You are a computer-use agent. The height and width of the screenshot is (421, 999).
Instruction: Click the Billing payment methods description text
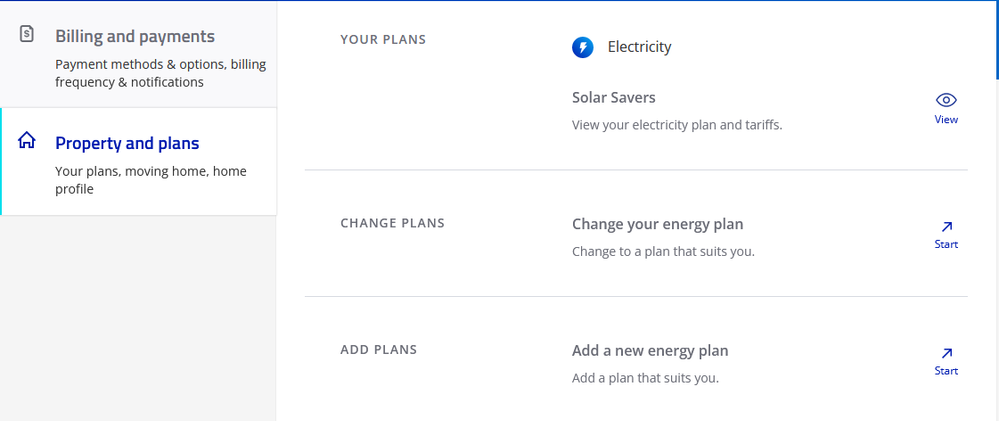(x=160, y=73)
